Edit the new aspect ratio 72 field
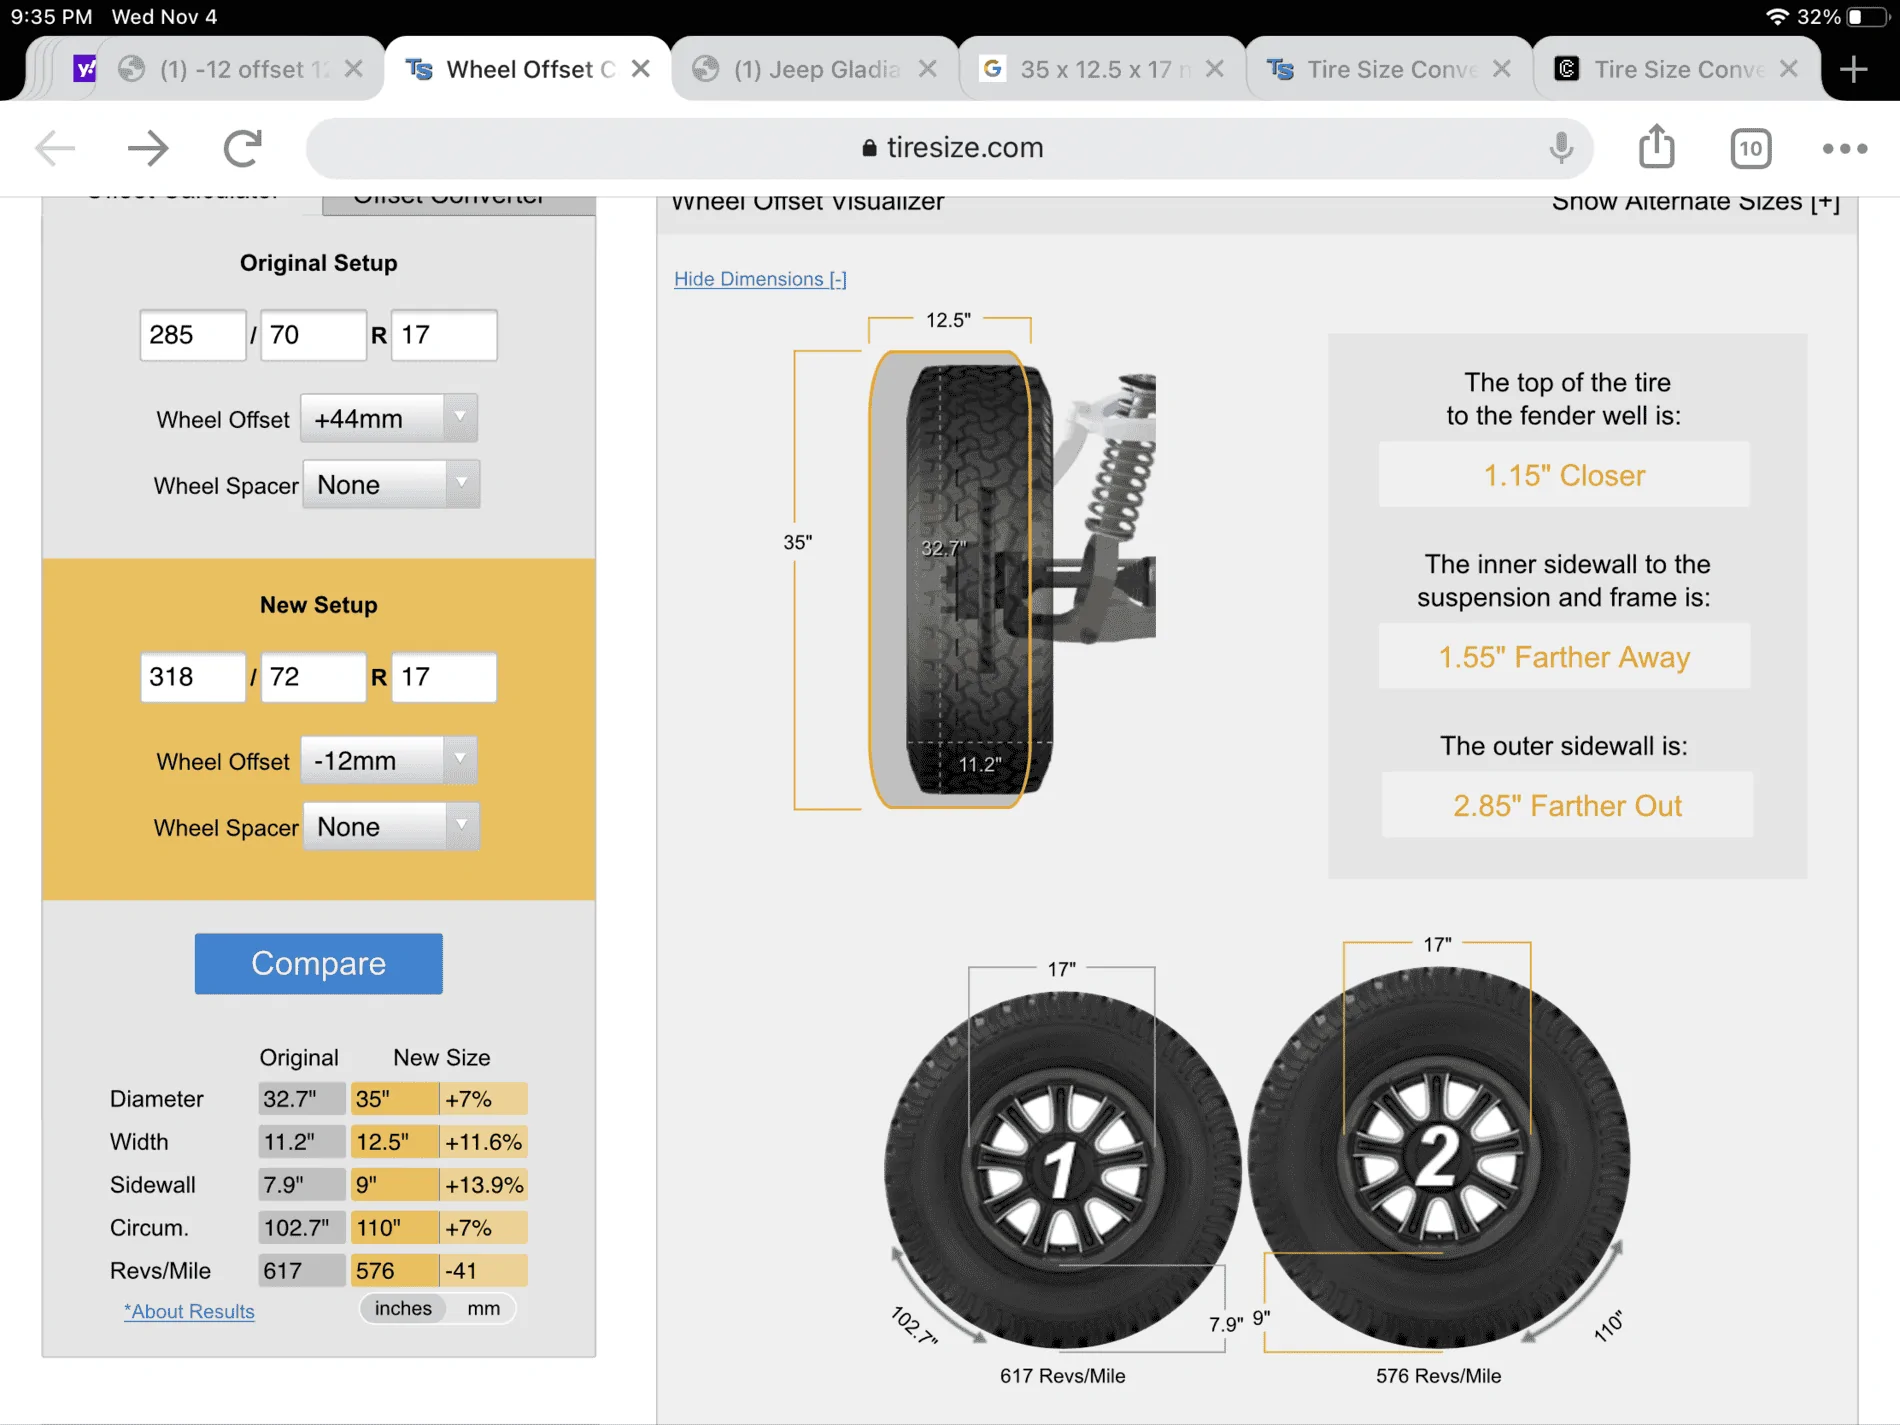This screenshot has height=1425, width=1900. click(313, 677)
